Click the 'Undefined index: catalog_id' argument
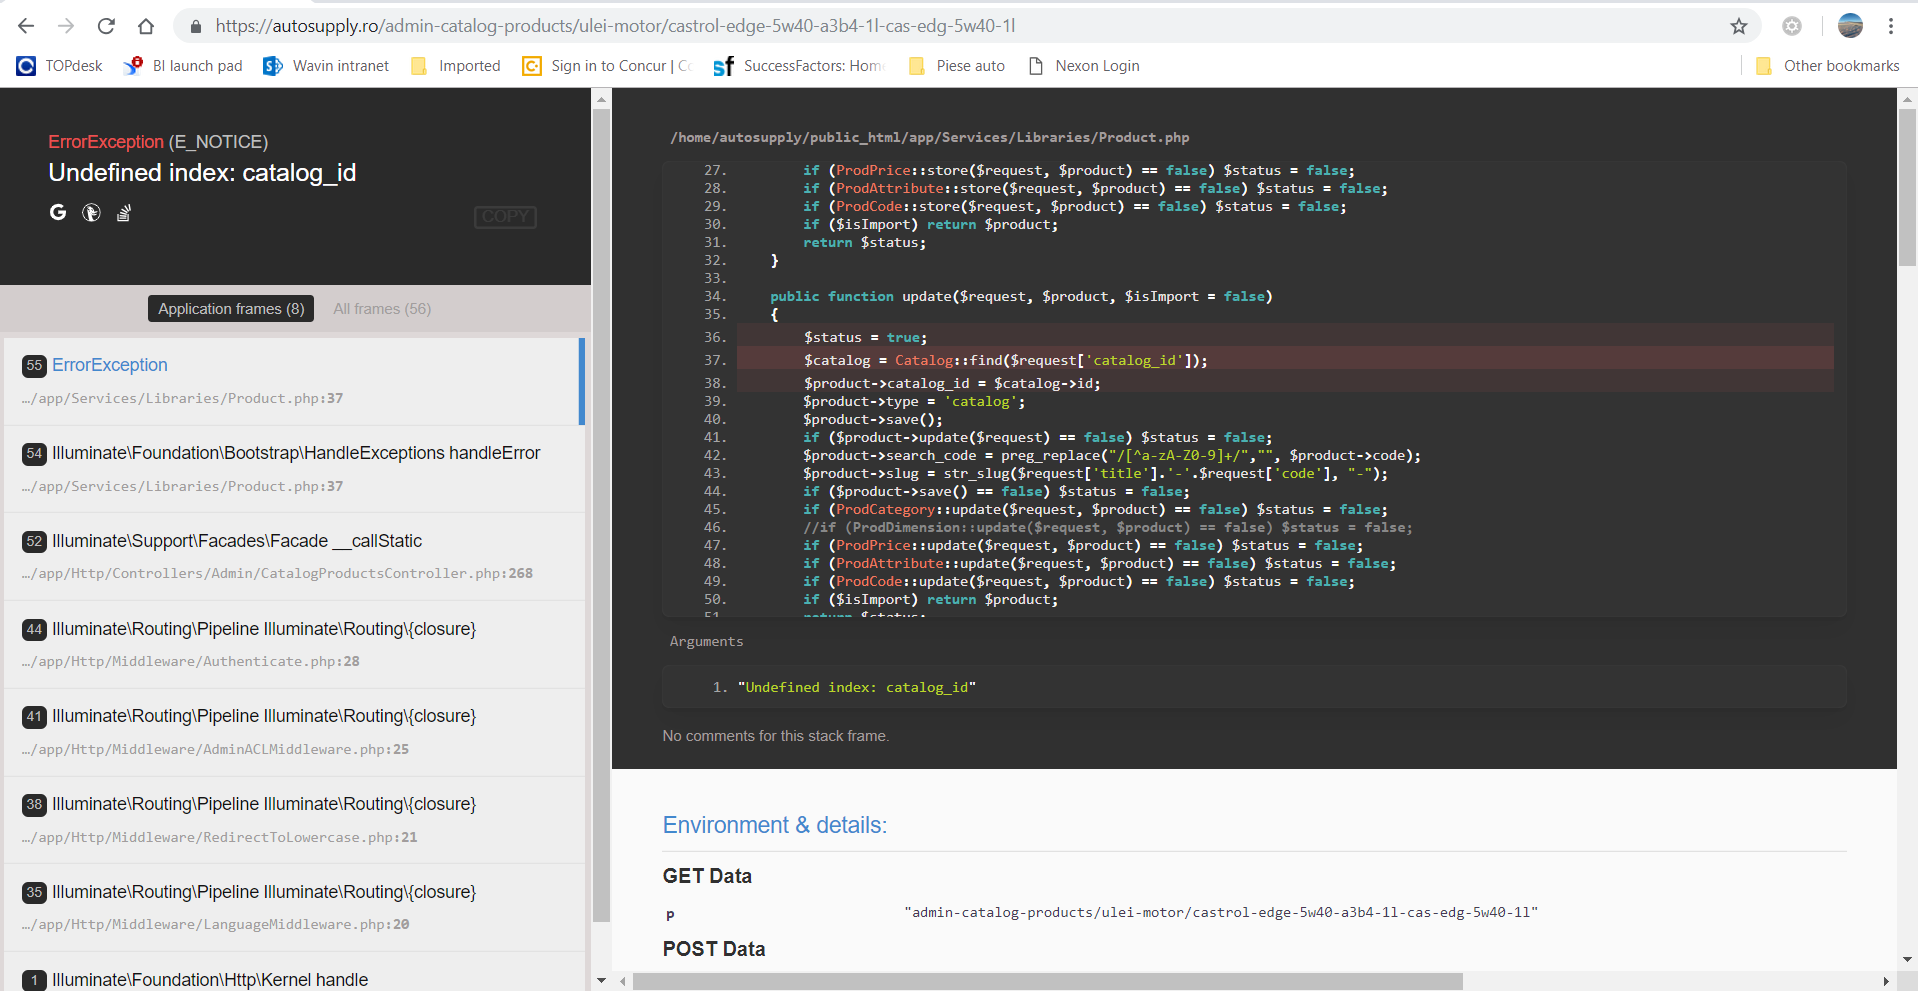 pyautogui.click(x=857, y=687)
